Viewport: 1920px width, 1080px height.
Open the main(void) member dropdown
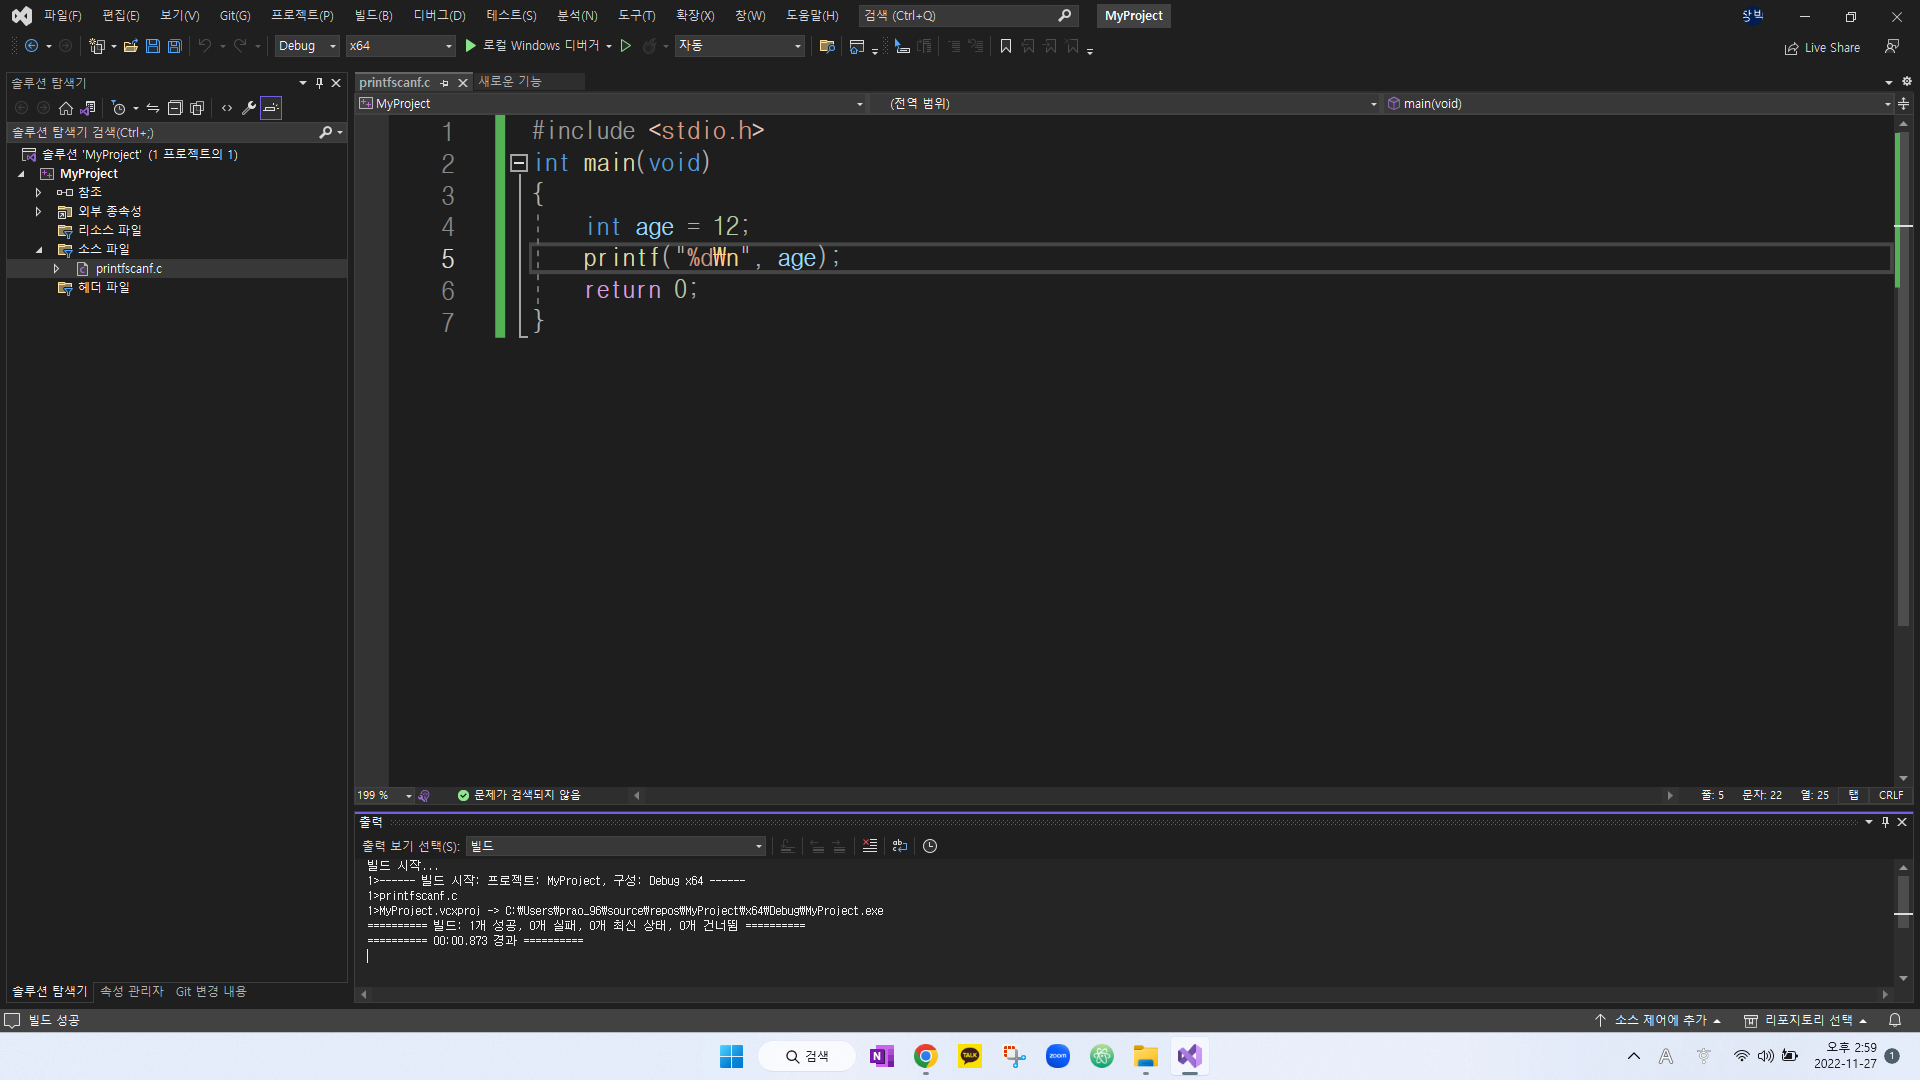tap(1638, 104)
